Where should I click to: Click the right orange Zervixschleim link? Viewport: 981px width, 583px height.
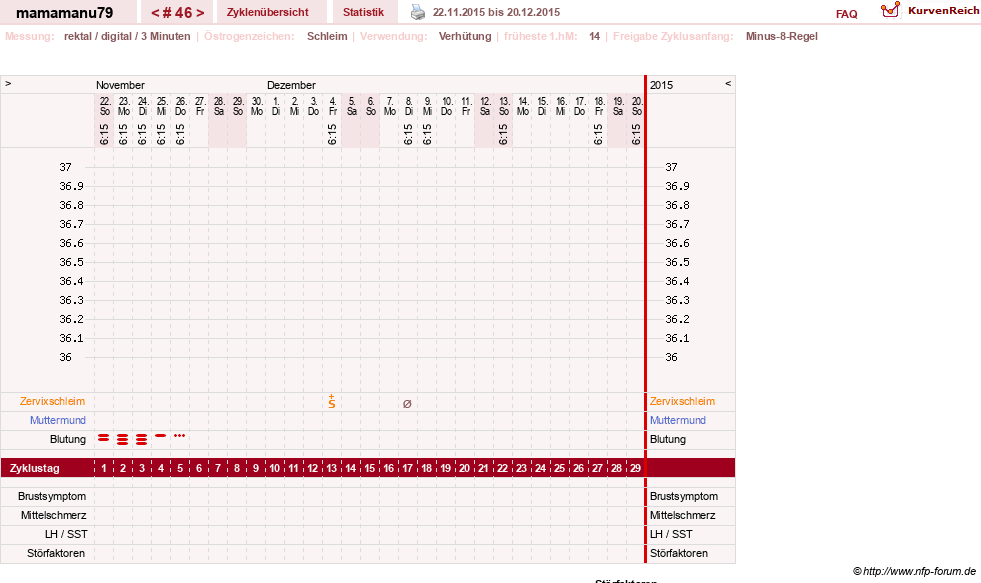pos(682,402)
